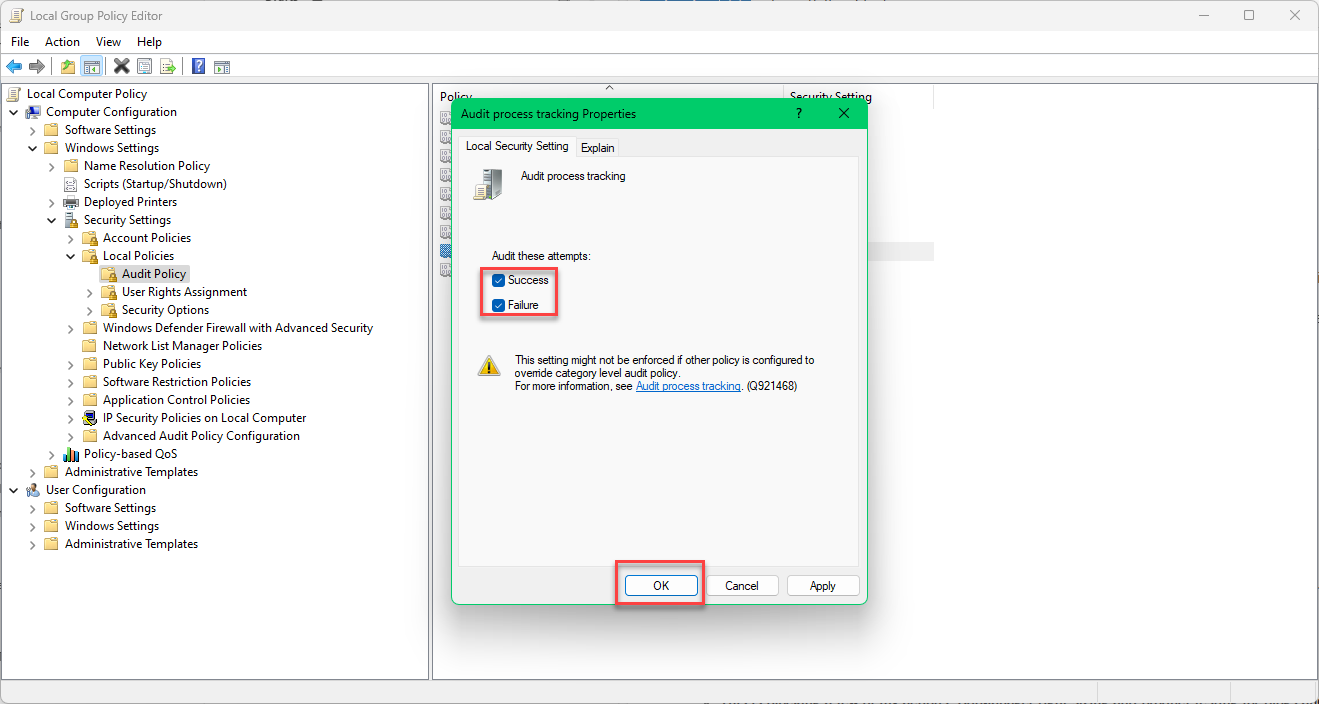Click the Forward navigation arrow icon
The width and height of the screenshot is (1319, 704).
tap(37, 66)
